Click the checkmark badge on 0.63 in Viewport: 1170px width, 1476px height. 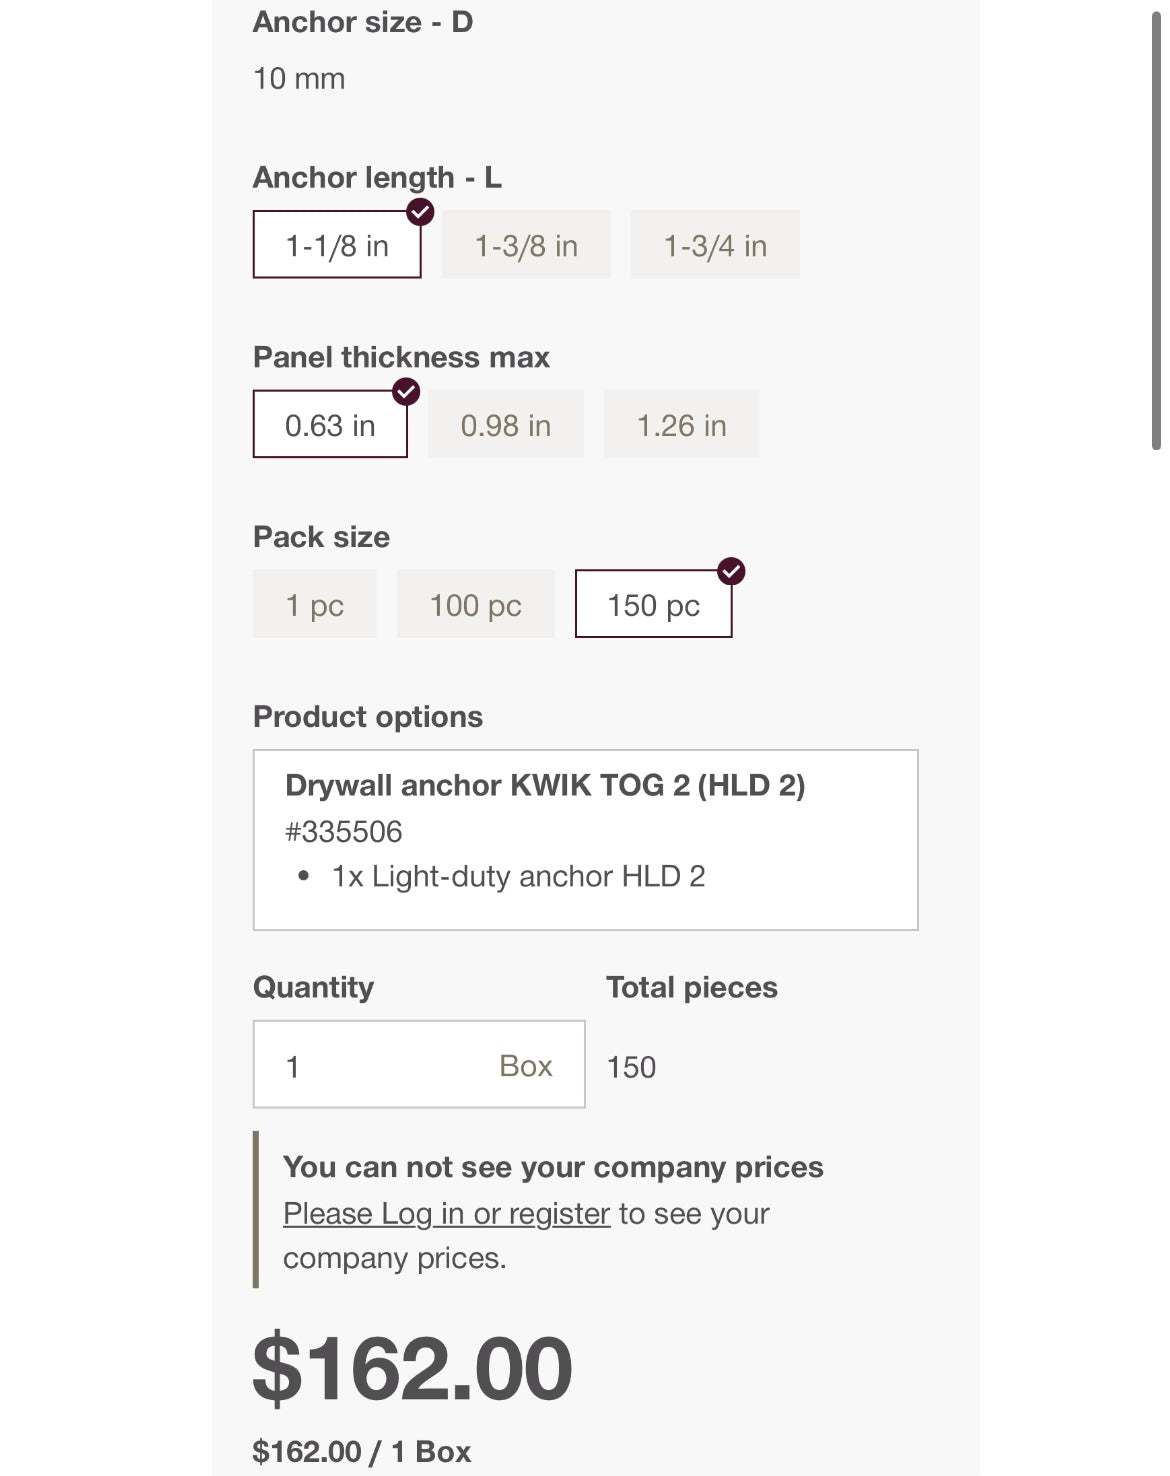coord(406,392)
